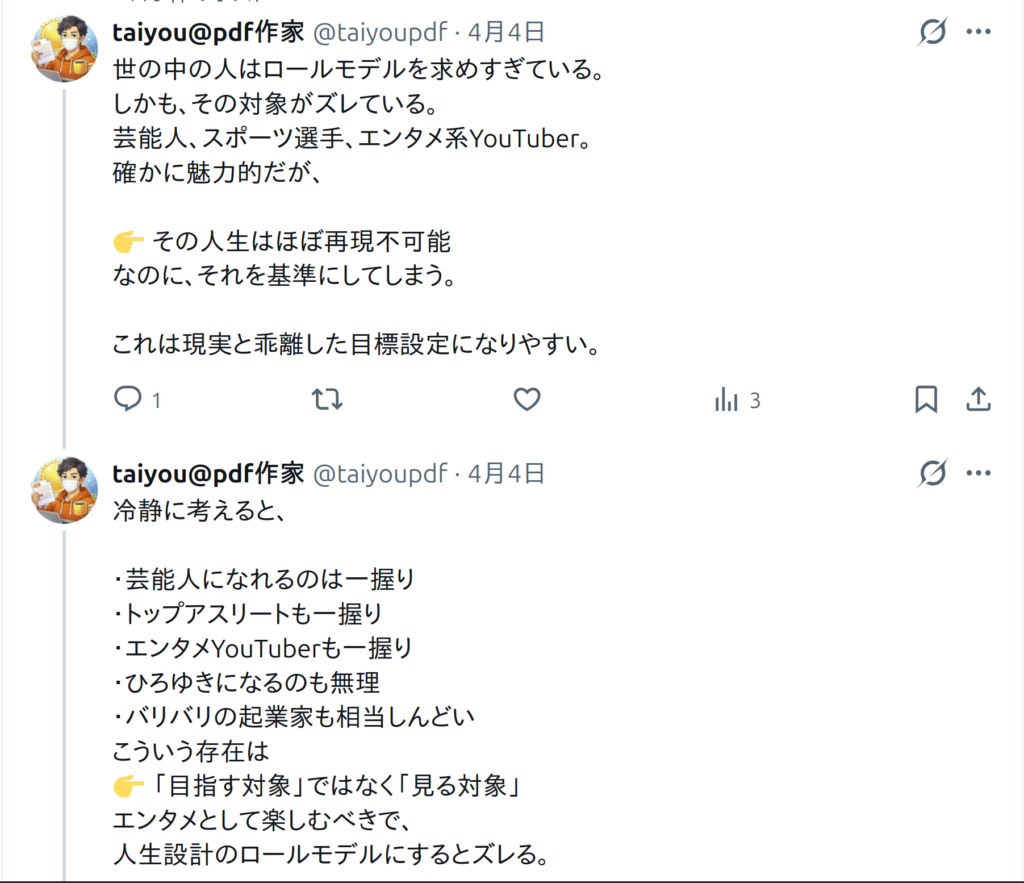Click the Grok icon on the first post
The image size is (1024, 883).
[x=932, y=33]
